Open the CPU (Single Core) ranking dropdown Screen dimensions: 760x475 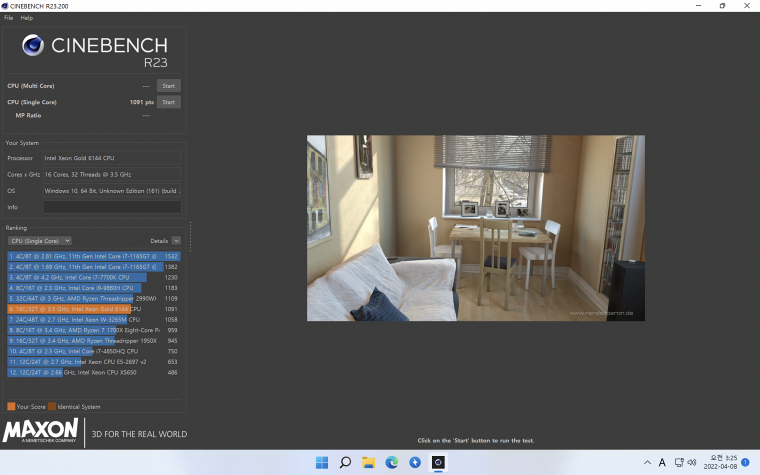click(x=40, y=241)
